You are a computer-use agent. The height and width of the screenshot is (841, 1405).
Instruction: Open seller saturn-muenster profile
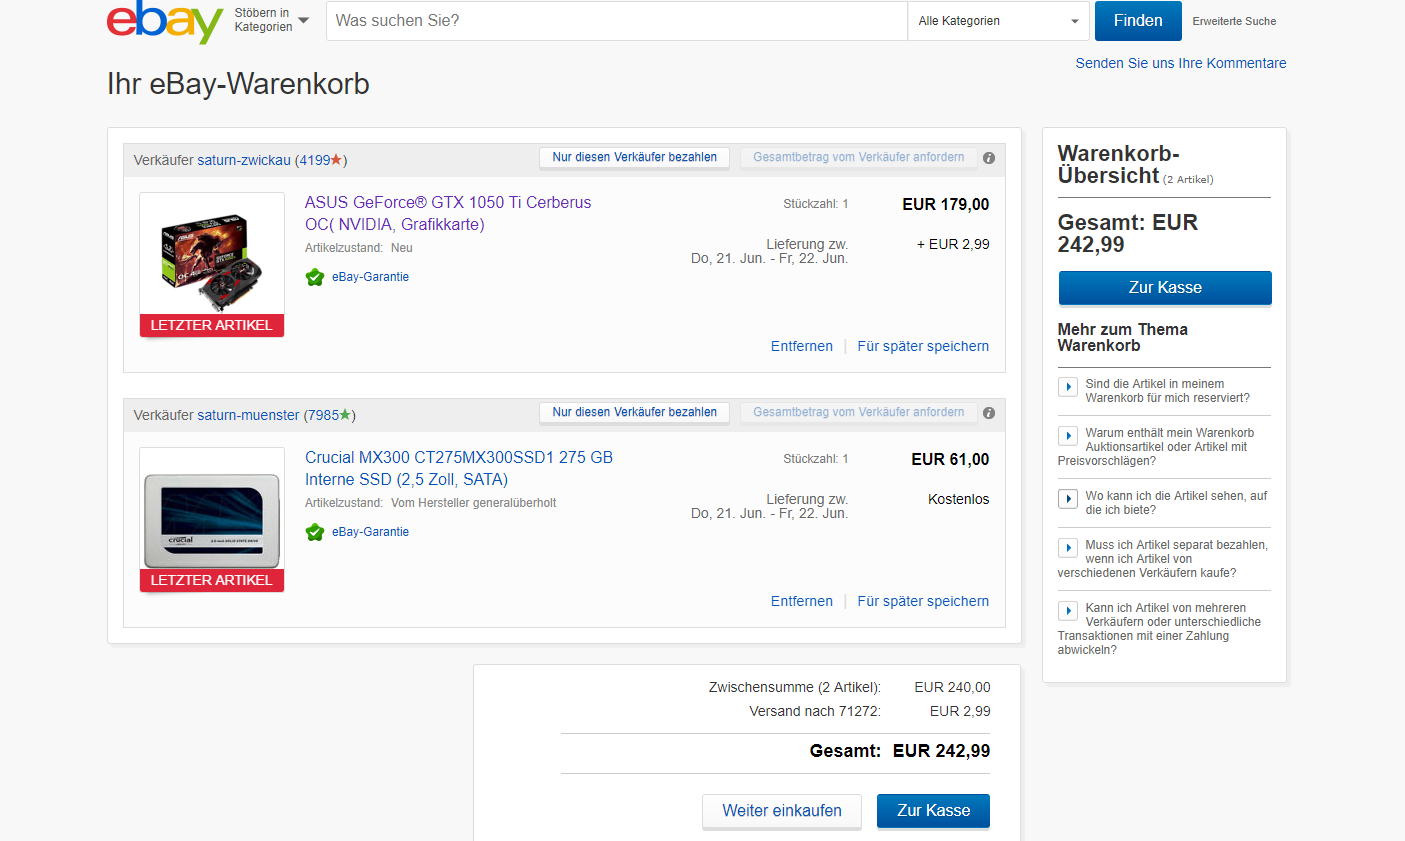pyautogui.click(x=248, y=415)
